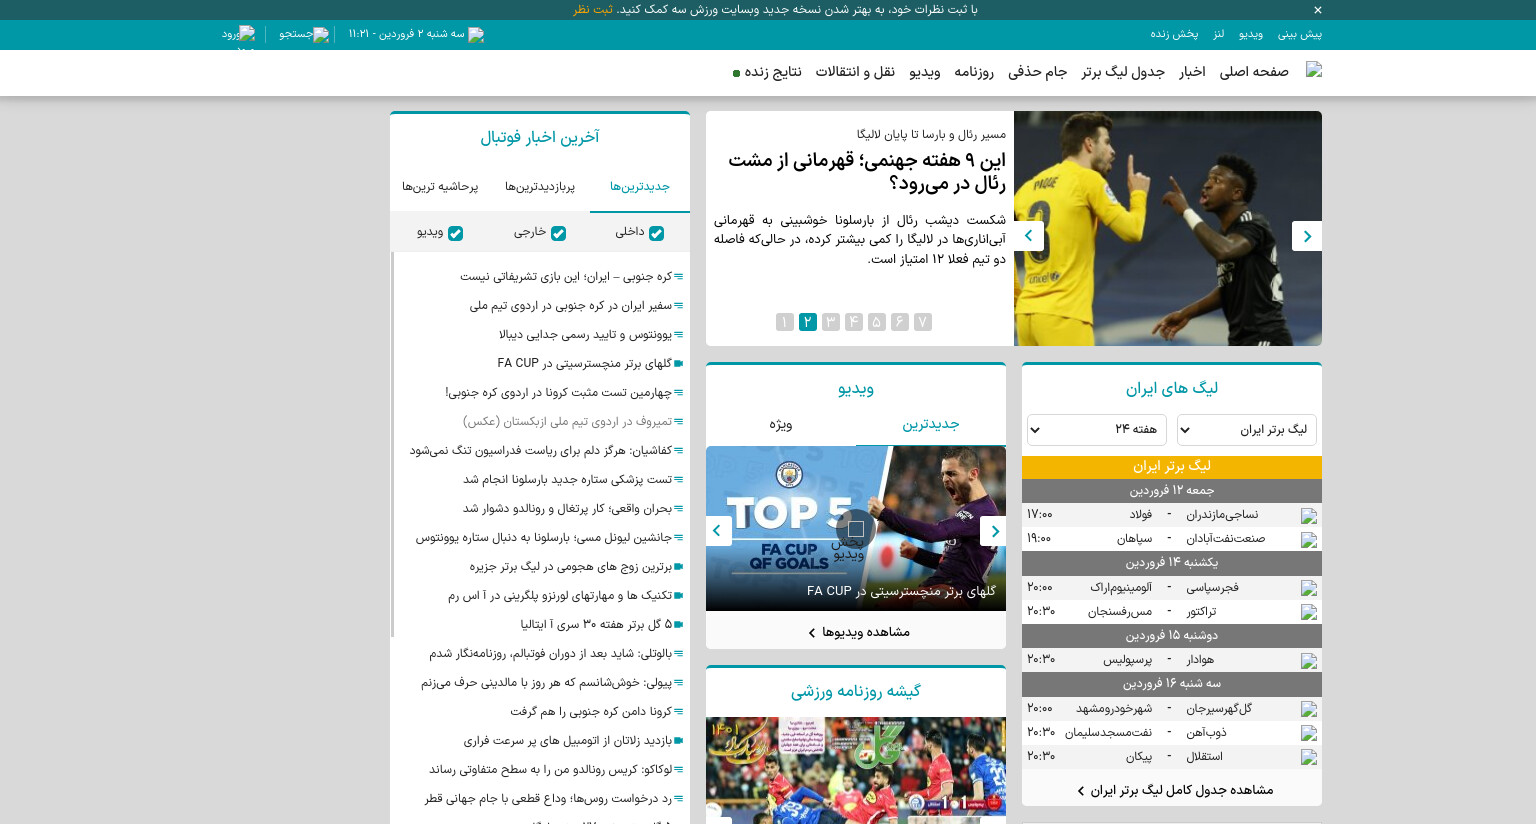This screenshot has width=1536, height=824.
Task: Open جدول لیگ برتر menu item
Action: (1123, 72)
